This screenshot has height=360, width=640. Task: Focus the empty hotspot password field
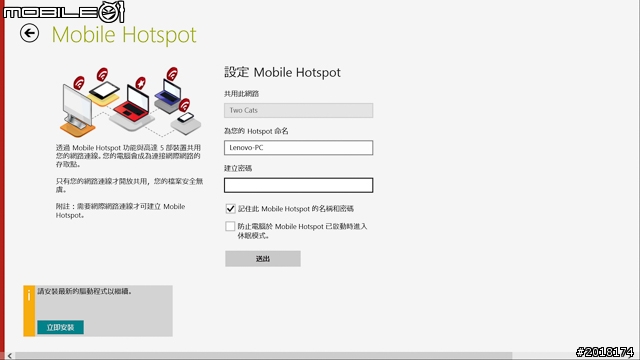coord(298,185)
